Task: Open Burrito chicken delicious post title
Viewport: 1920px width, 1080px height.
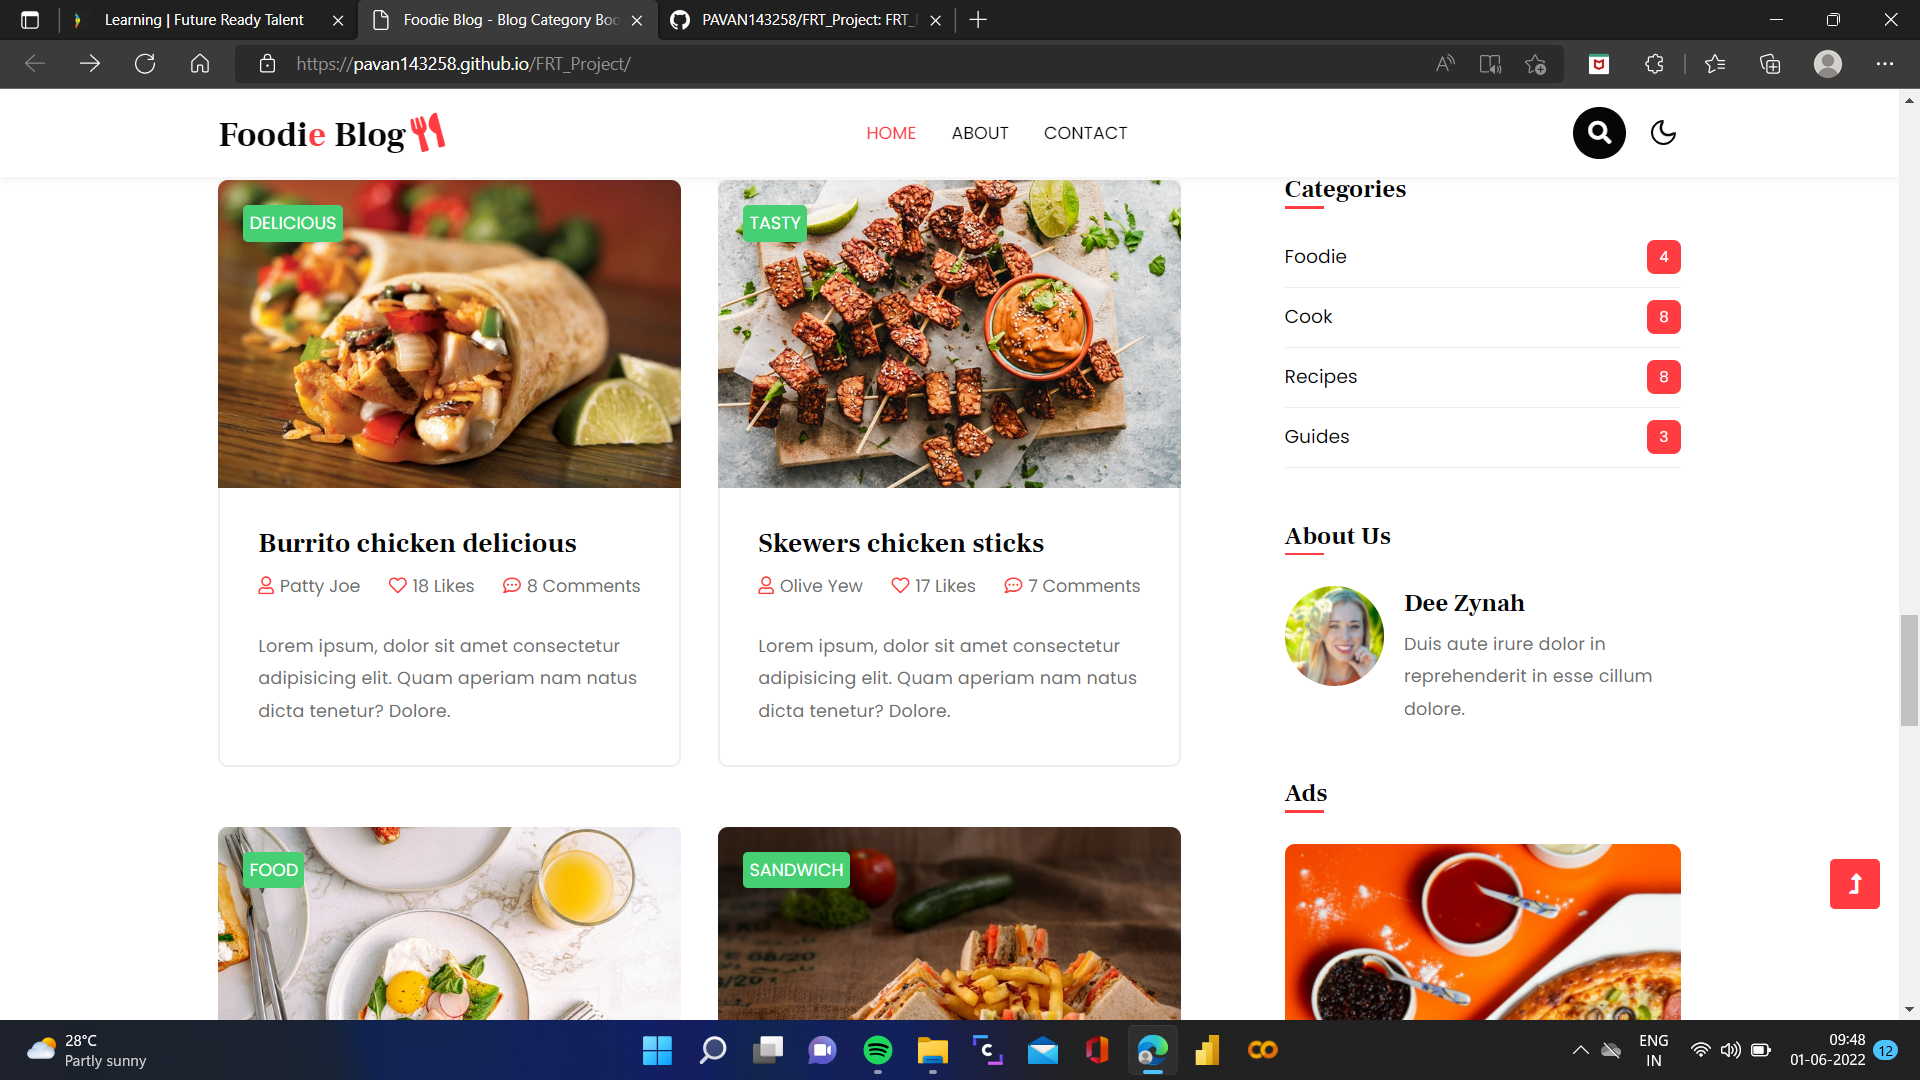Action: point(417,543)
